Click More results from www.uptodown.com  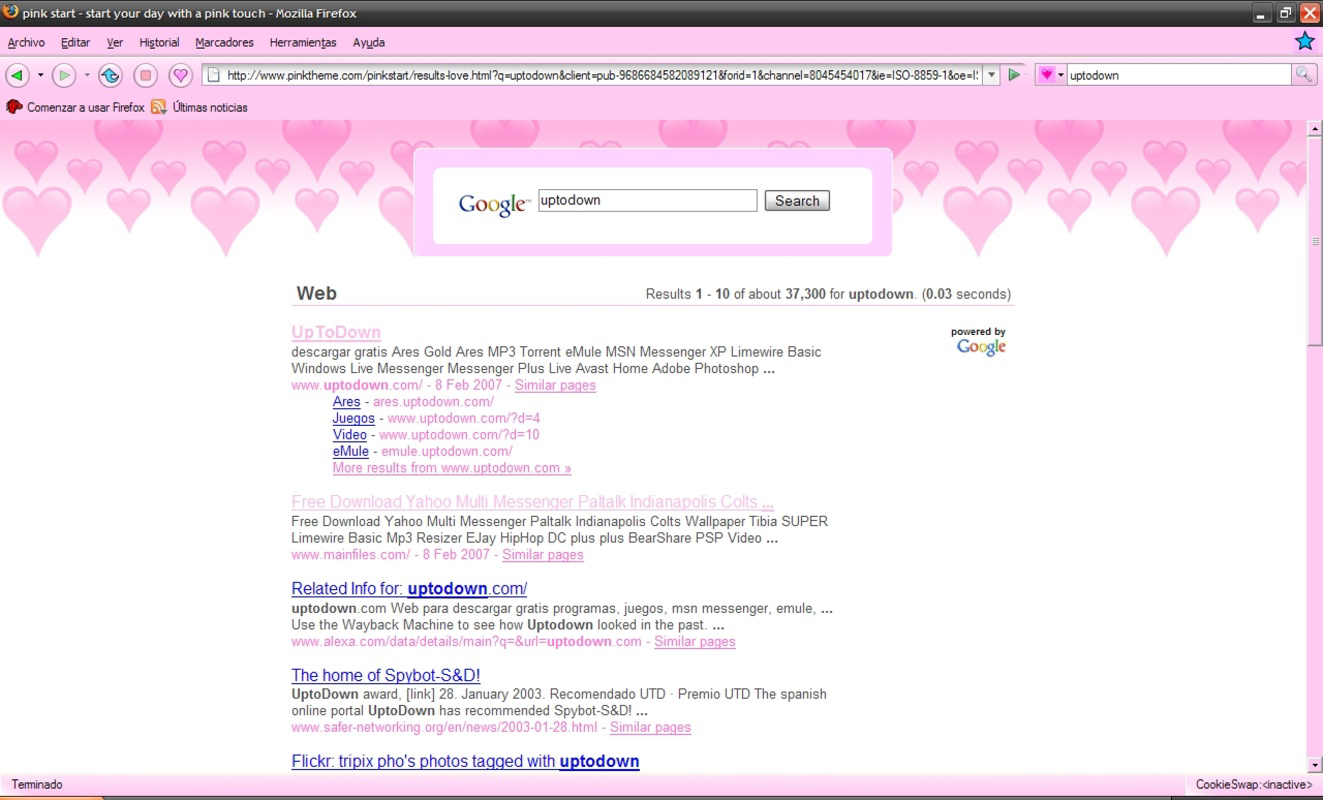tap(452, 467)
